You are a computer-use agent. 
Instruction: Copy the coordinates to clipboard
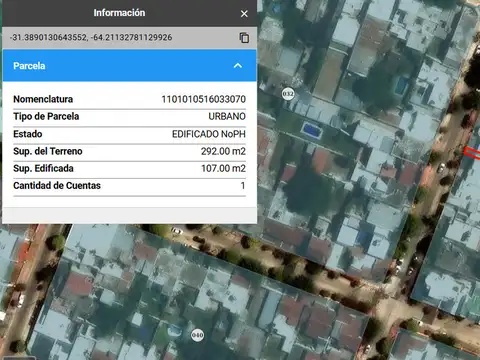tap(244, 38)
